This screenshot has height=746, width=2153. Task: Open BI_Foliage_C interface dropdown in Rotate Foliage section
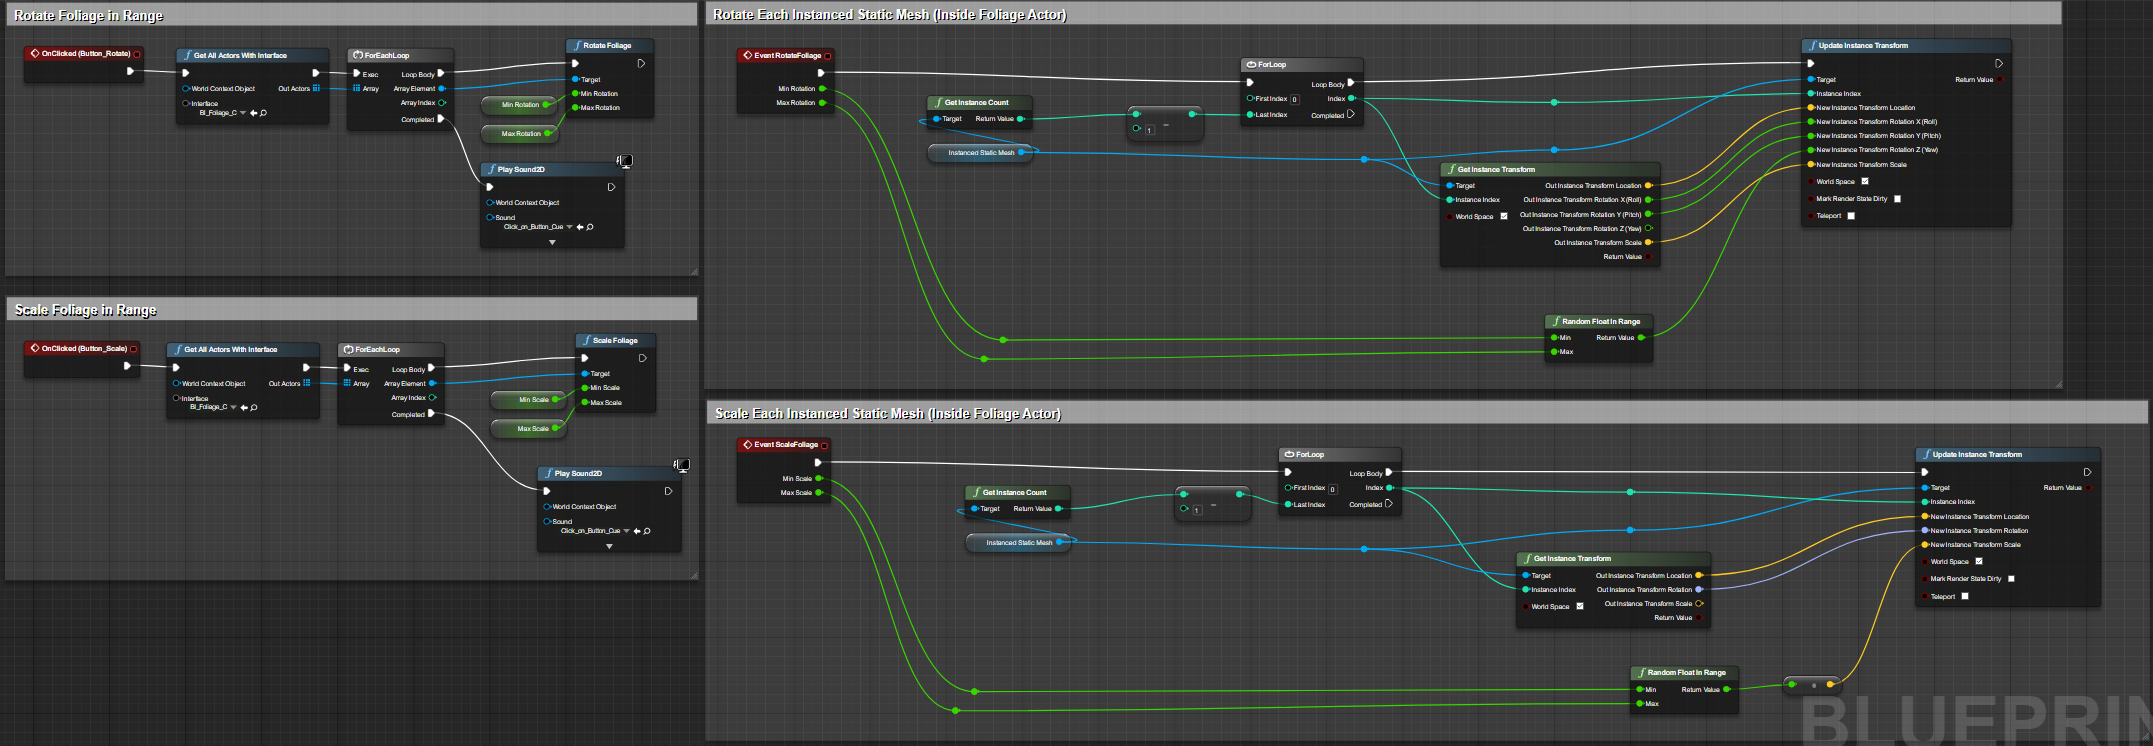[x=243, y=113]
